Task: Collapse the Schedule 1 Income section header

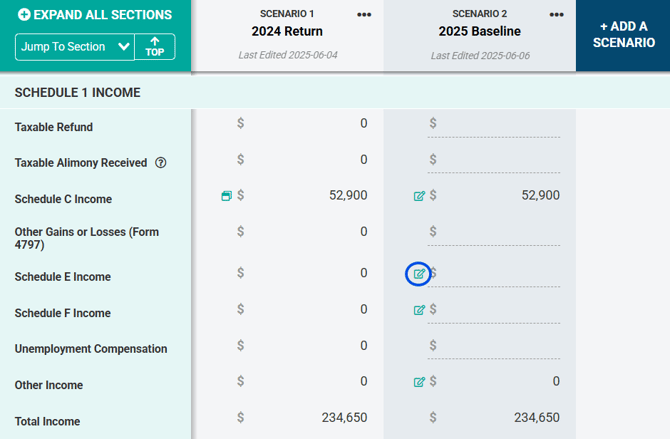Action: coord(78,92)
